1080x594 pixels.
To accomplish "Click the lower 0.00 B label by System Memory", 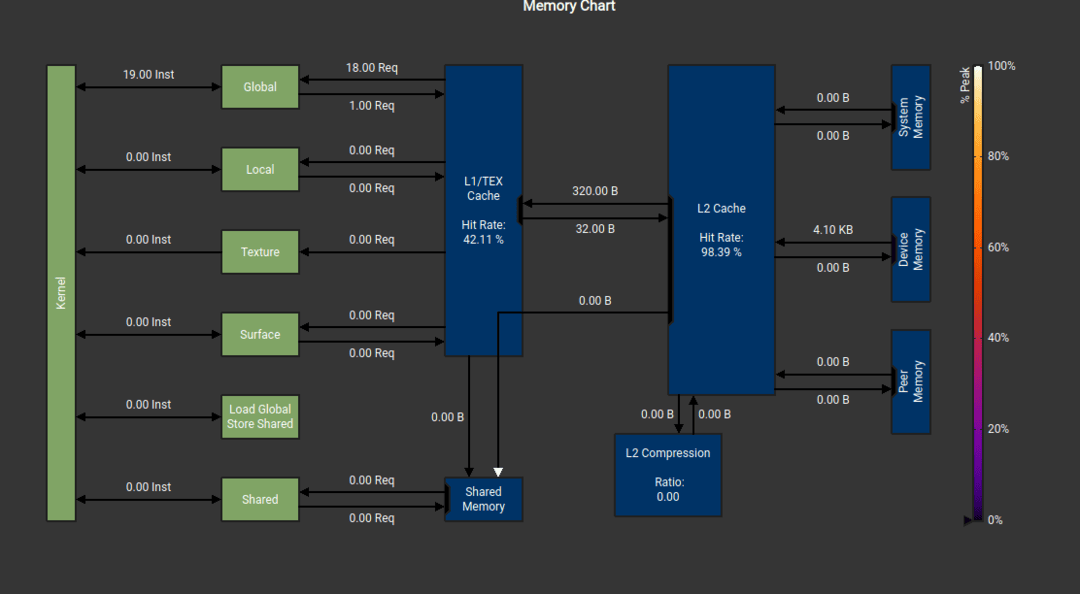I will 833,136.
